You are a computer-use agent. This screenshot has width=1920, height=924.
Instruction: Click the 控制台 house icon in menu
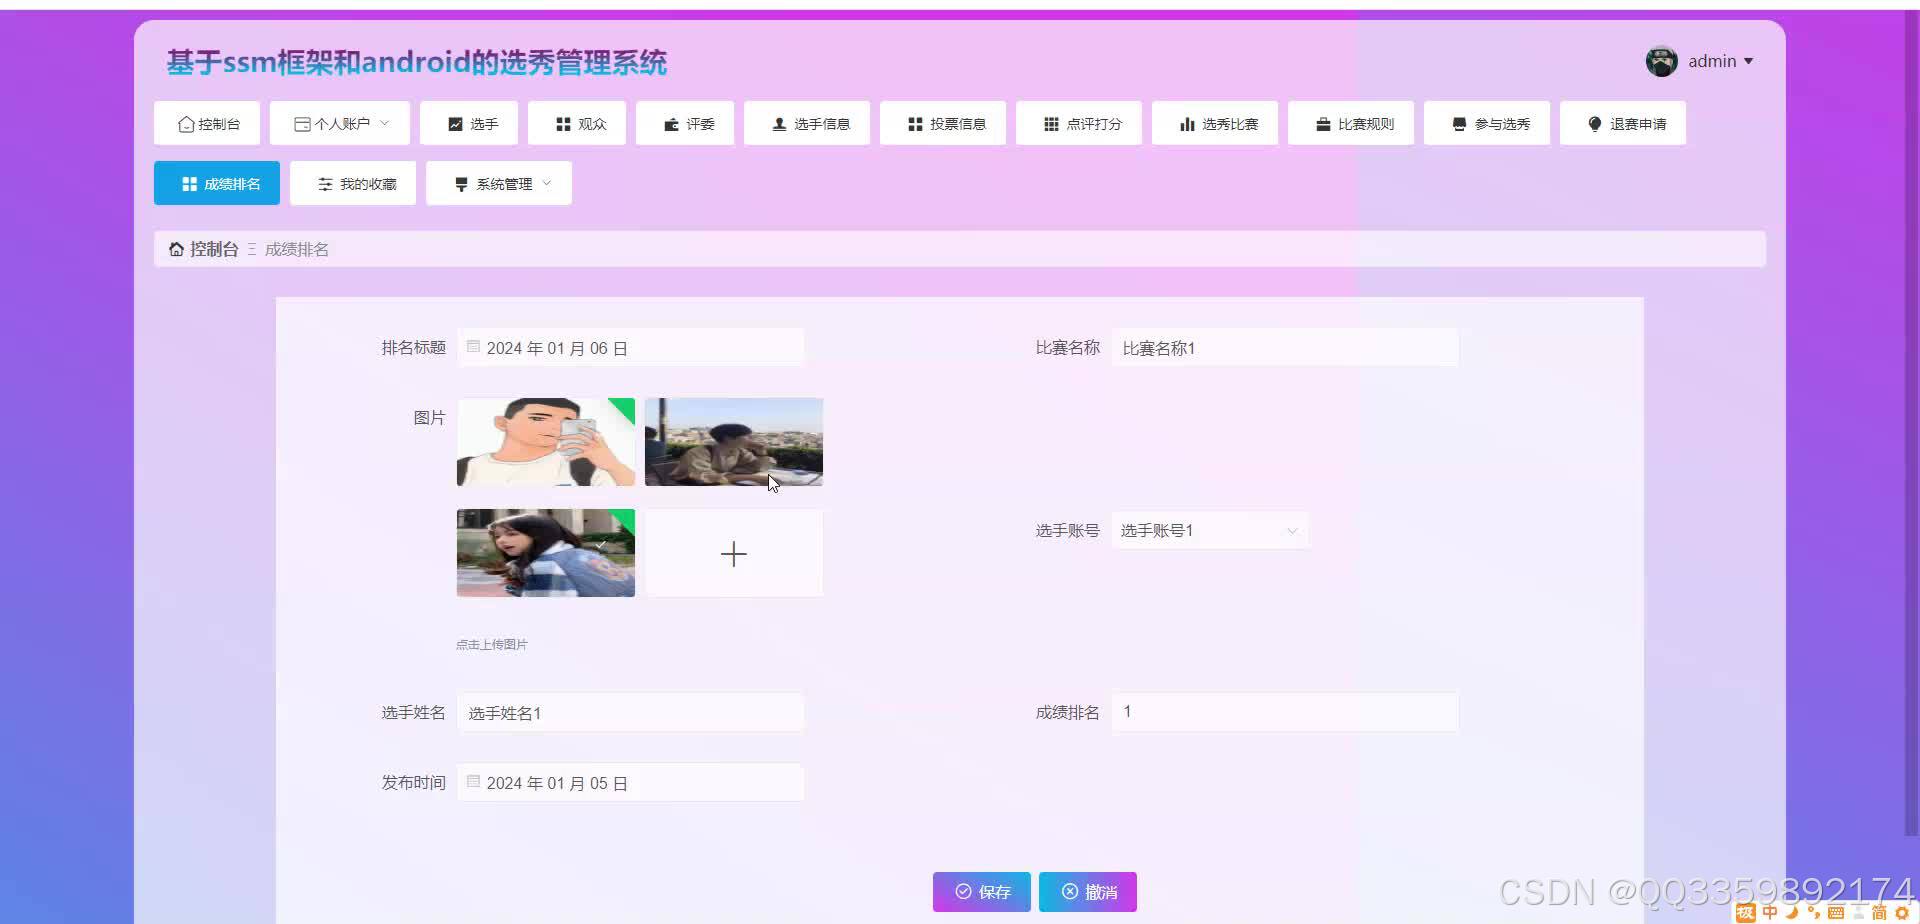click(185, 124)
